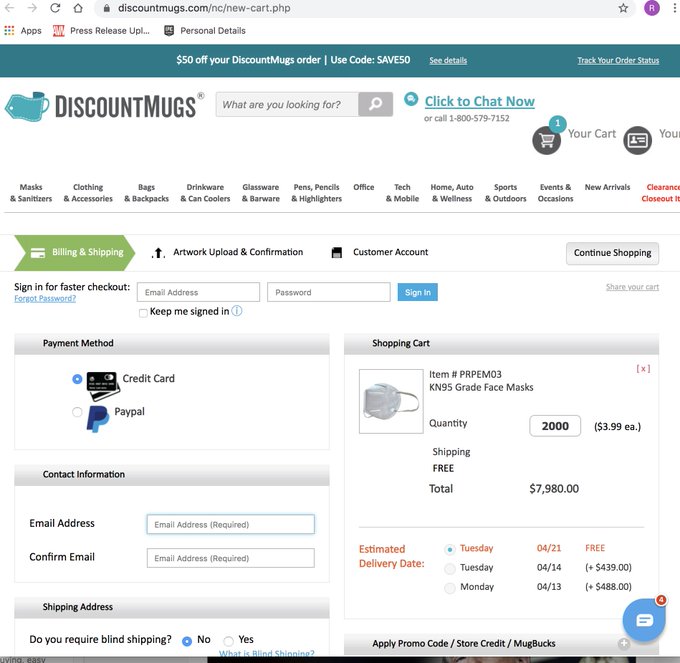Viewport: 680px width, 663px height.
Task: Open the shopping cart icon
Action: (x=546, y=140)
